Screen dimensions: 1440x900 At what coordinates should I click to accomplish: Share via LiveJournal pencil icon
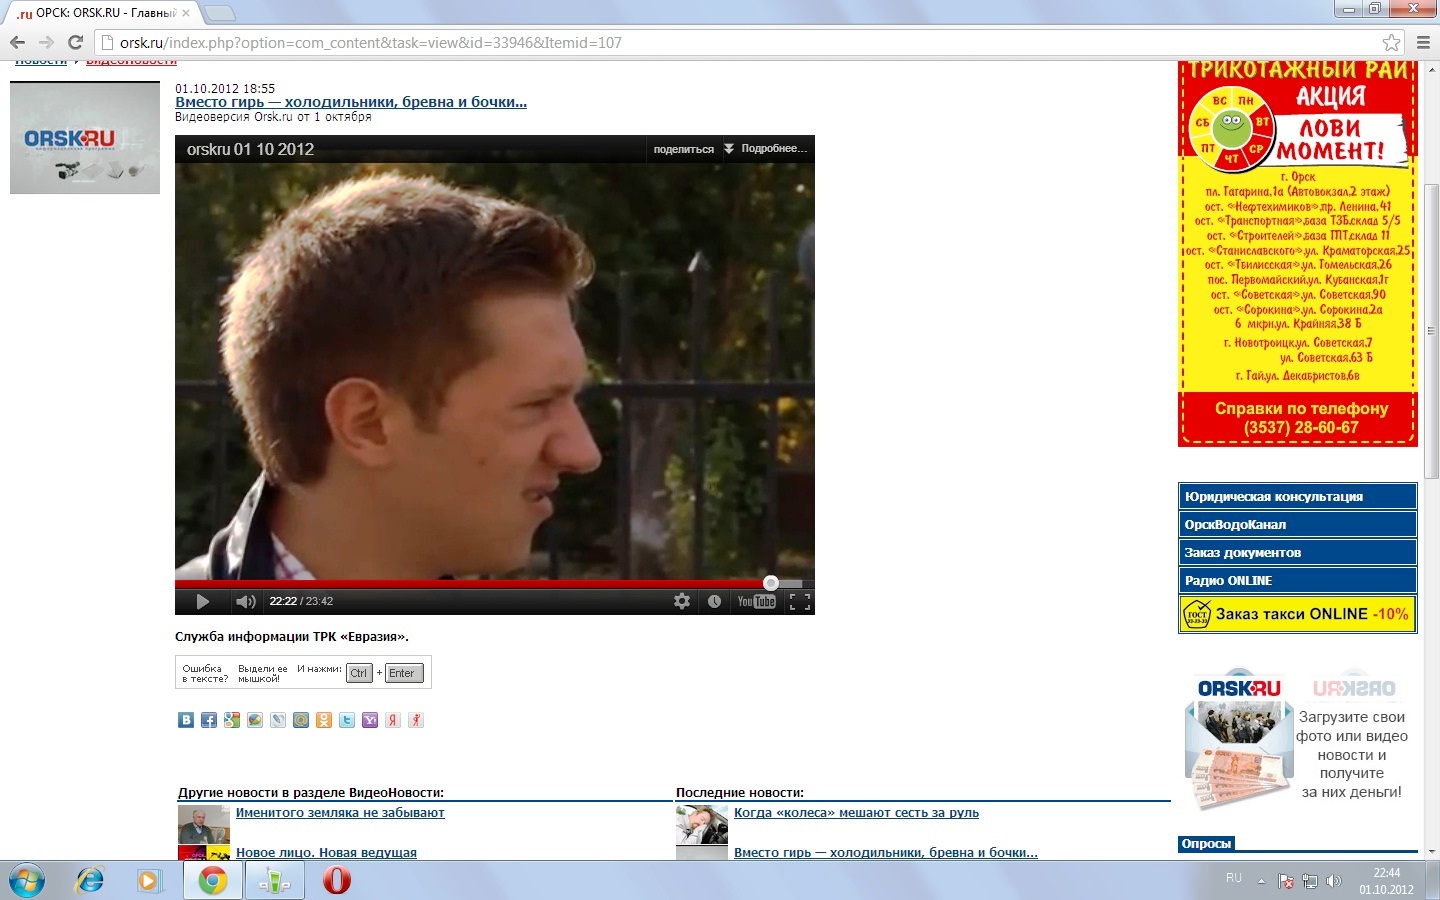click(278, 720)
